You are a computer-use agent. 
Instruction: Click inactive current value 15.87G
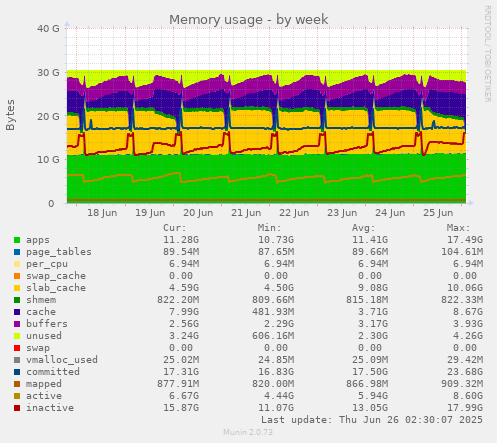(181, 408)
